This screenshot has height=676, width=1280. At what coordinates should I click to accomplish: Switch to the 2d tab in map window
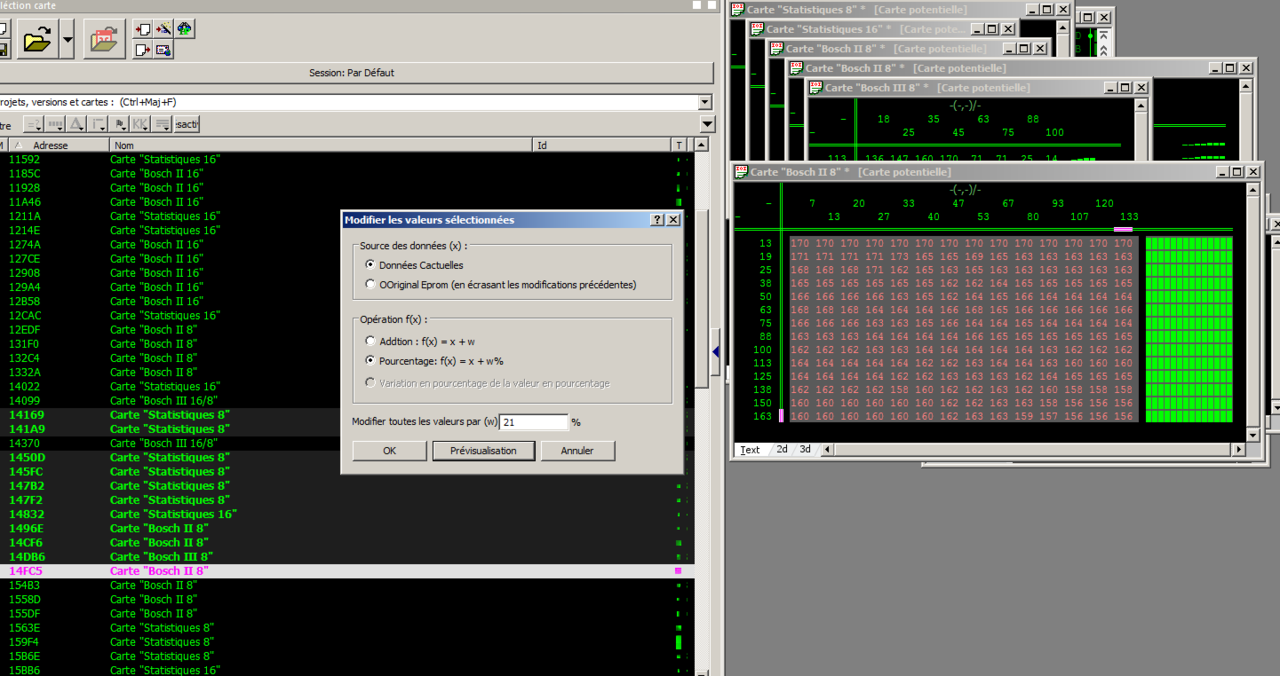[782, 450]
